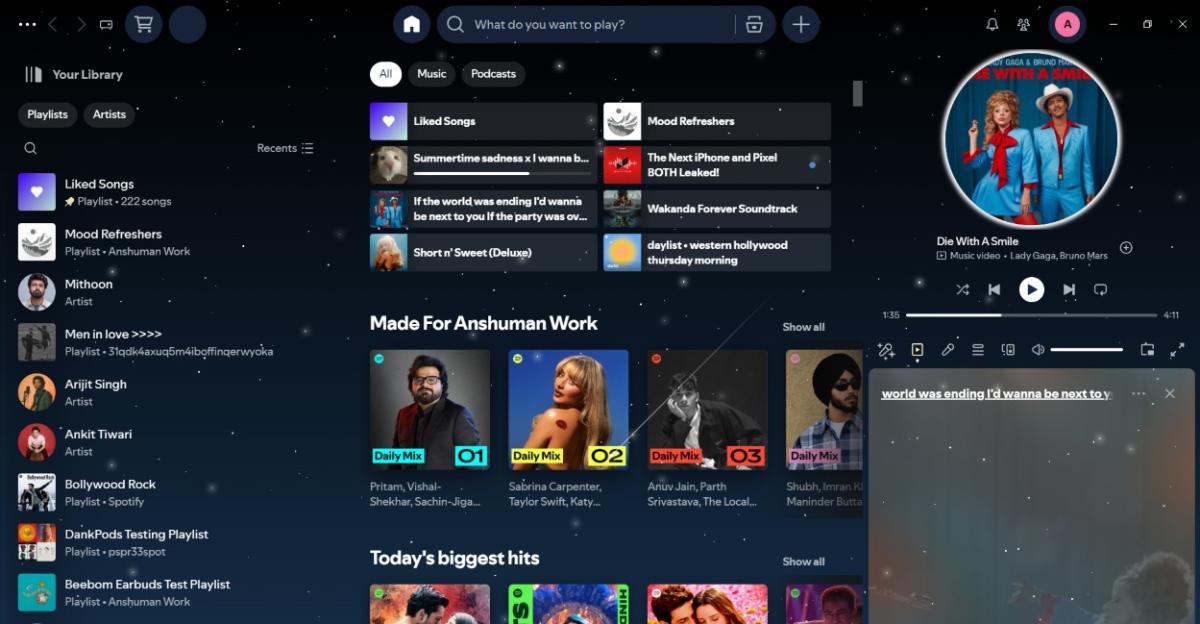Toggle shuffle playback
The height and width of the screenshot is (624, 1200).
coord(962,289)
